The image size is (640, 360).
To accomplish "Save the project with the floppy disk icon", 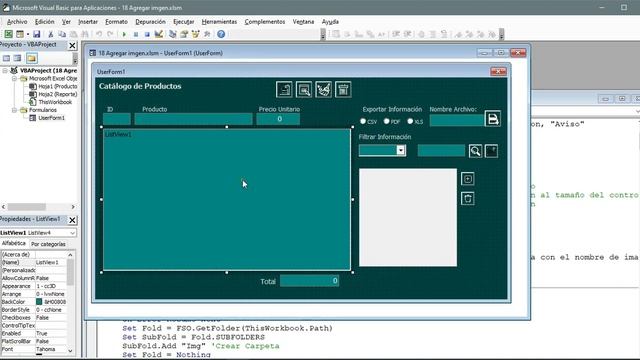I will coord(37,34).
